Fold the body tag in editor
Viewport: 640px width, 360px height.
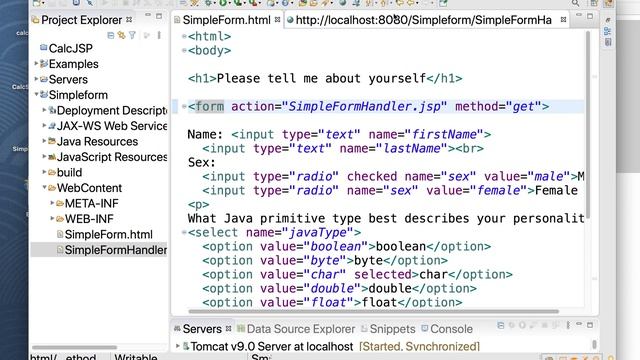(x=184, y=51)
